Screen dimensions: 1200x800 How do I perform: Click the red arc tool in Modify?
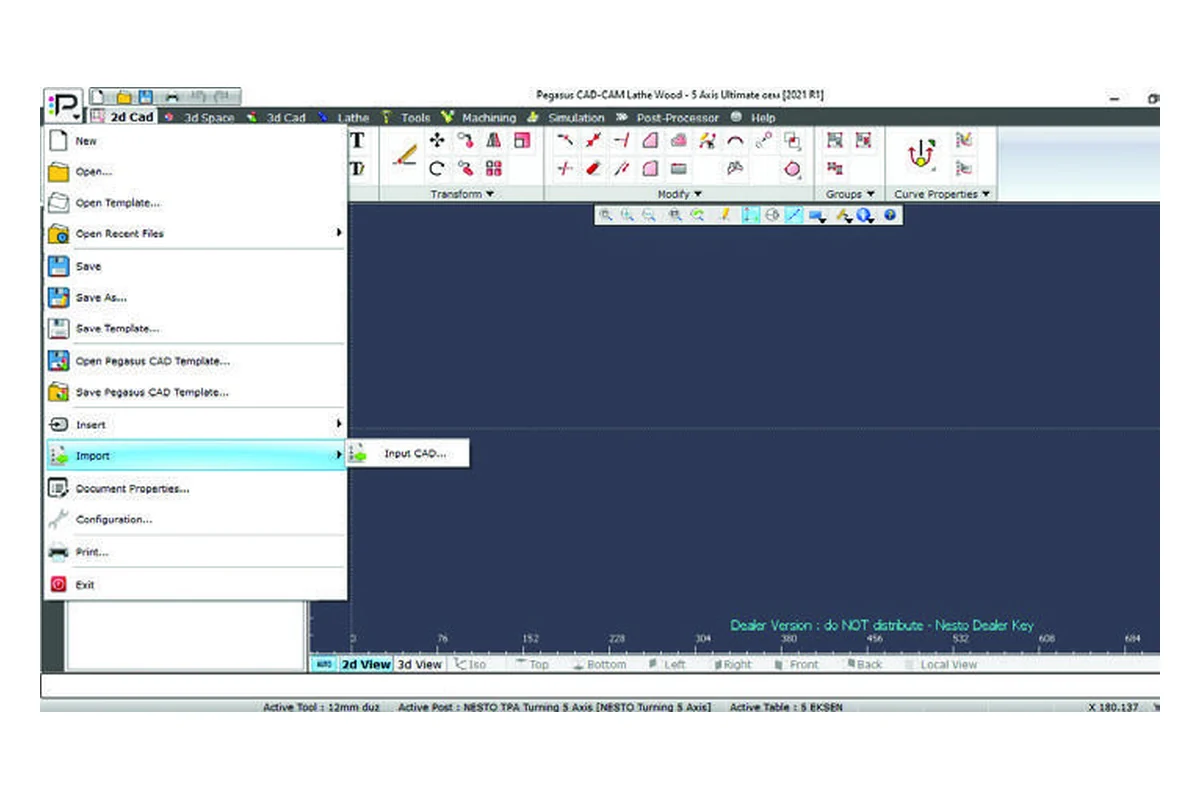click(735, 141)
